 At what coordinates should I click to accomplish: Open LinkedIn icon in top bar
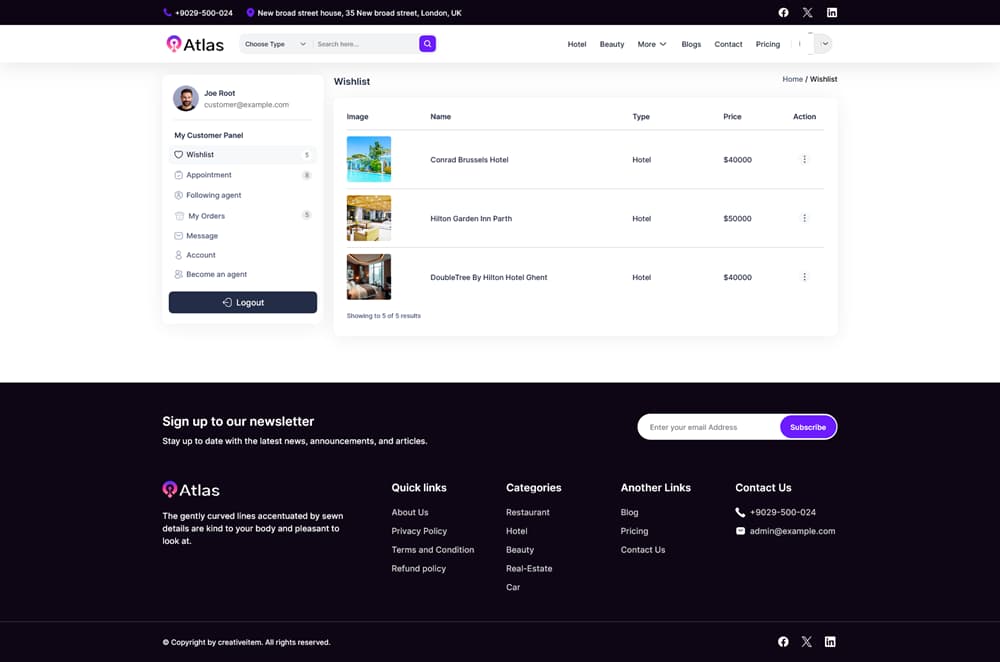pyautogui.click(x=832, y=12)
